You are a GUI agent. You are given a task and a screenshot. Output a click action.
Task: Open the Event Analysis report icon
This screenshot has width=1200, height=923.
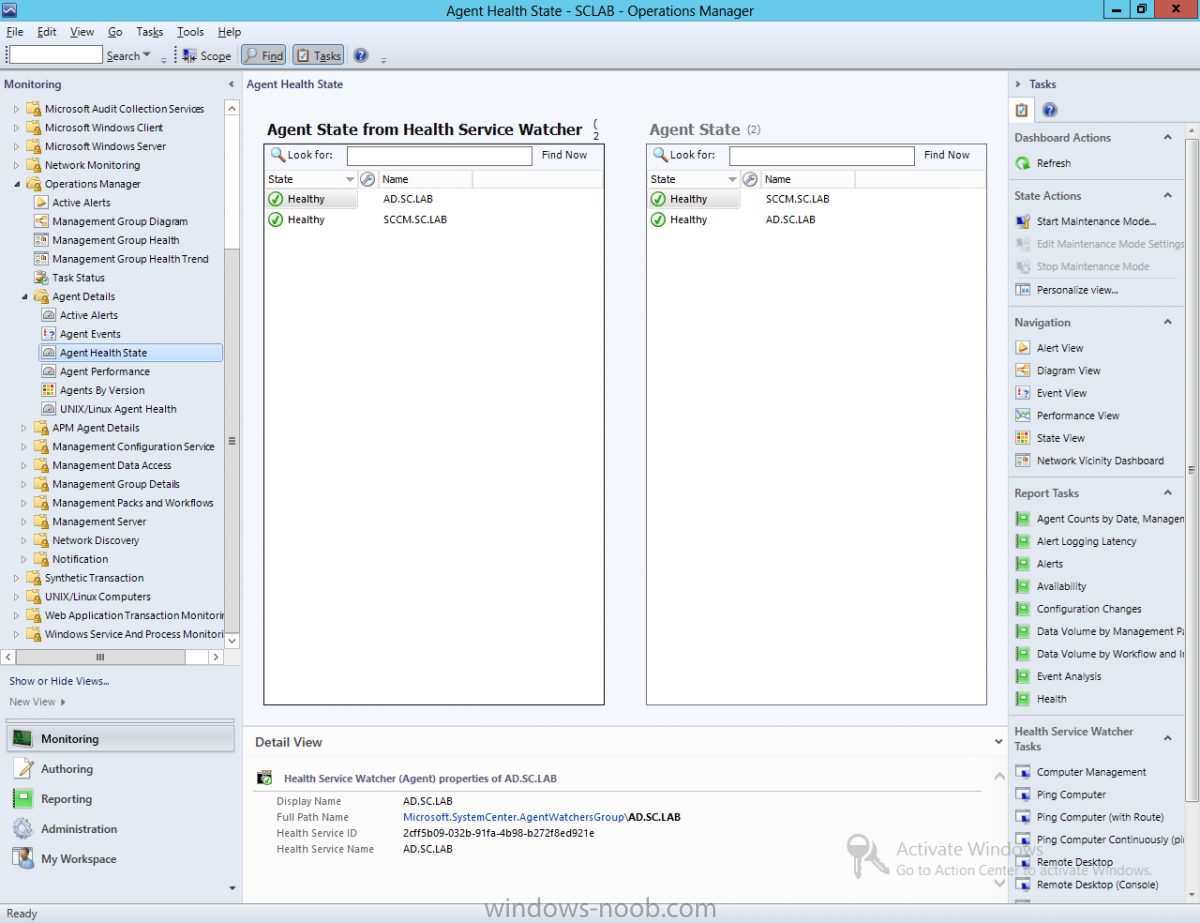pos(1022,676)
